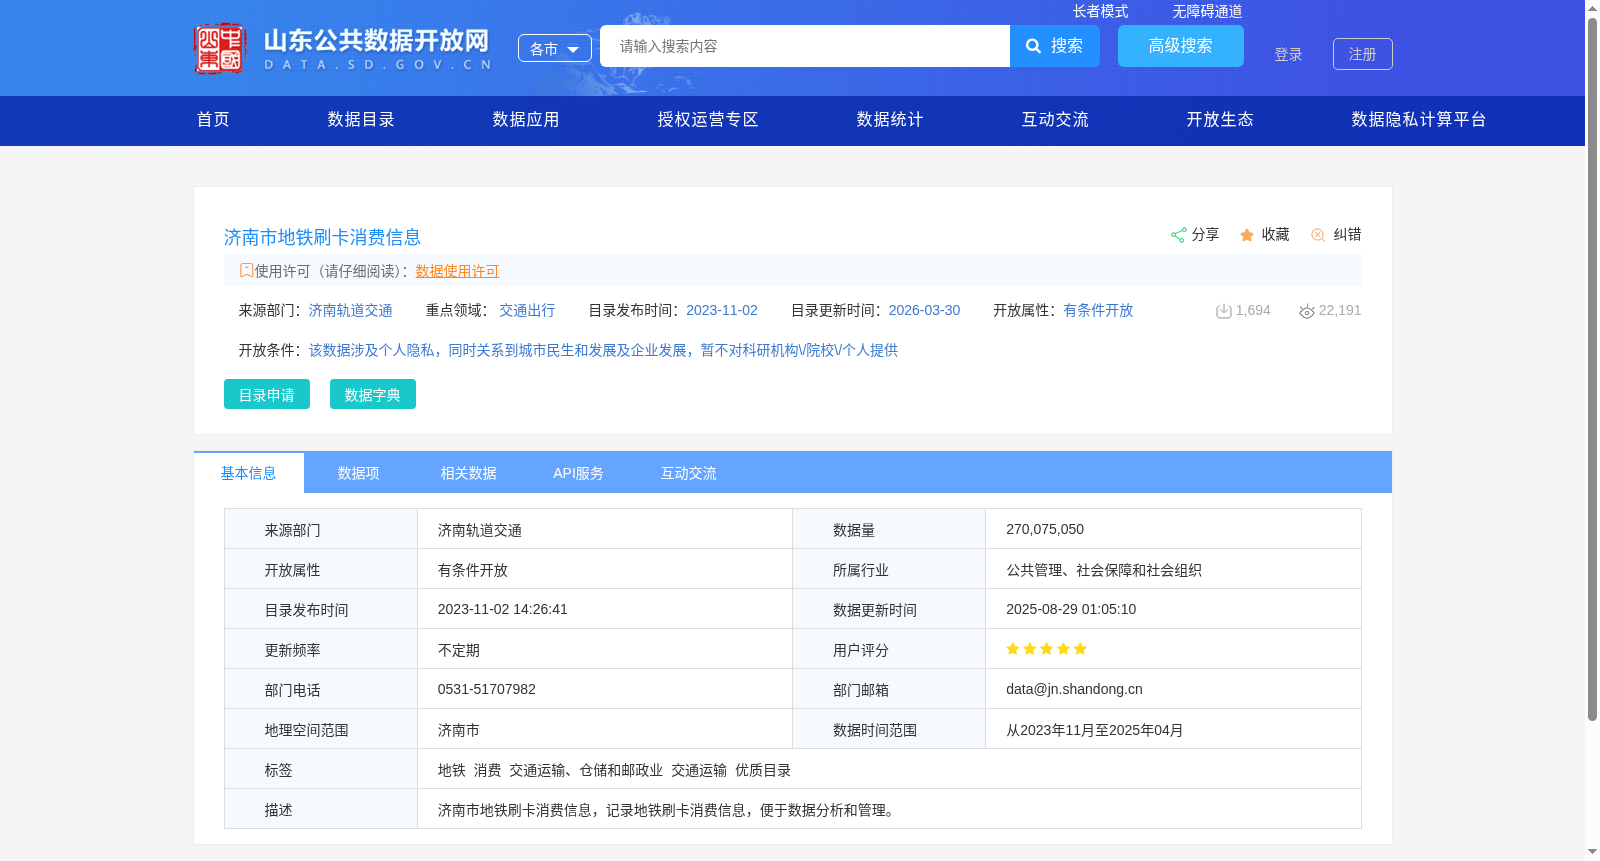Click the Shandong Open Data site logo
1600x861 pixels.
[x=342, y=48]
